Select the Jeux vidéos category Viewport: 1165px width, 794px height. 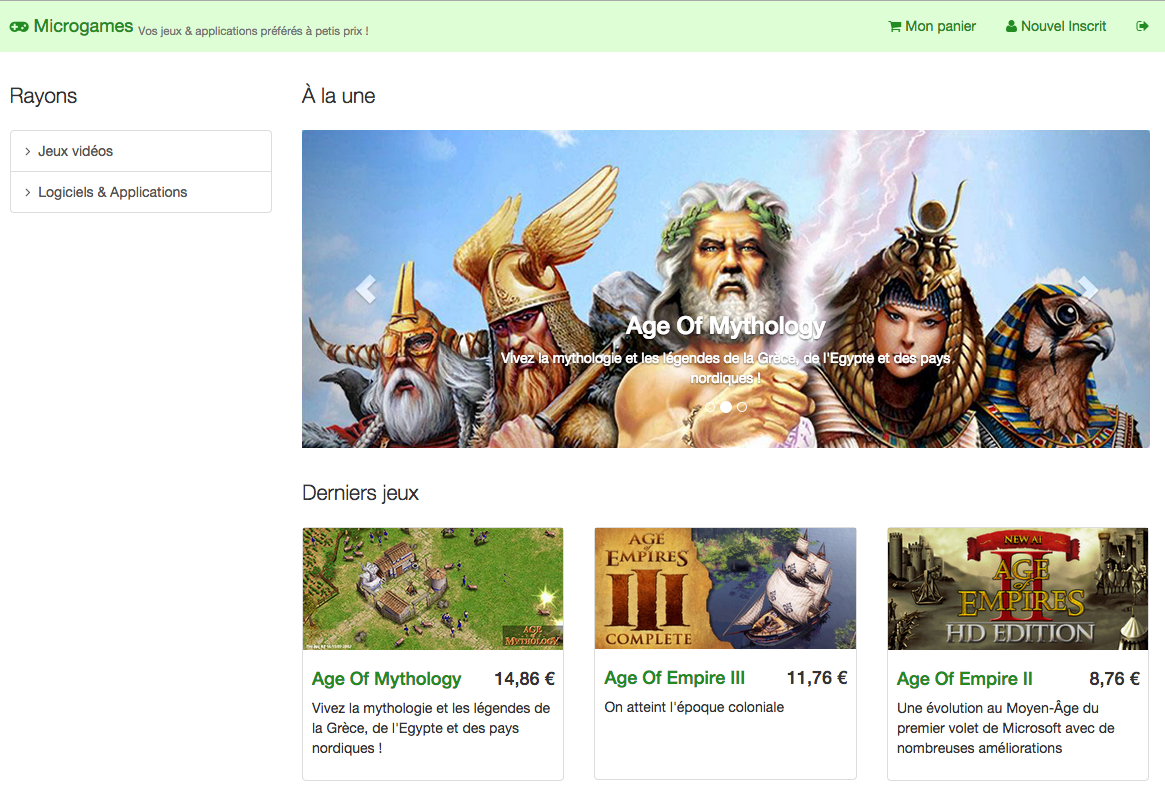pyautogui.click(x=141, y=152)
